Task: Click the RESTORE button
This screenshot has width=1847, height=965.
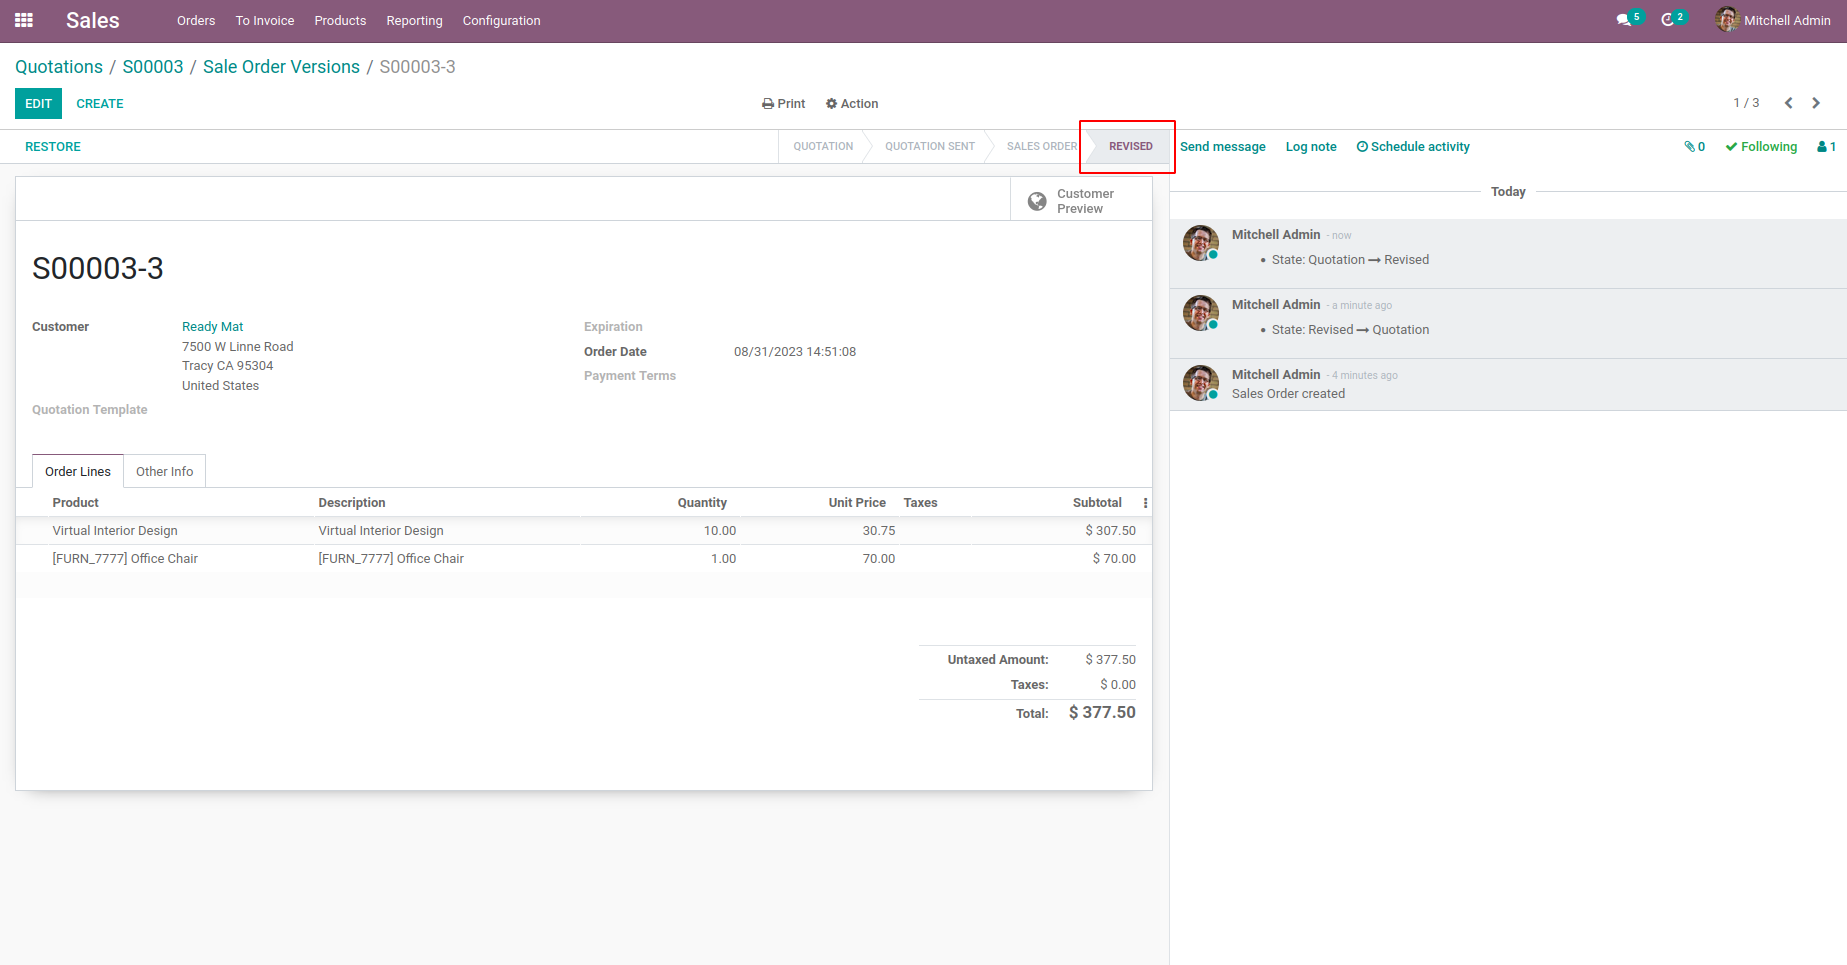Action: (53, 147)
